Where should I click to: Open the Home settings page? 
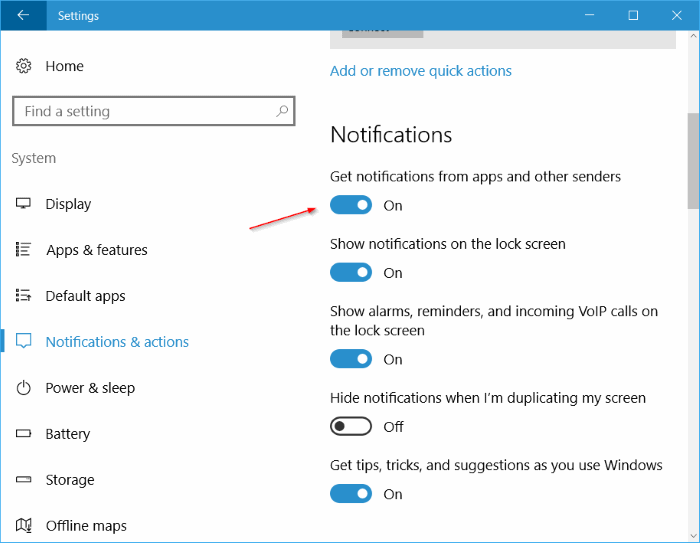(65, 66)
